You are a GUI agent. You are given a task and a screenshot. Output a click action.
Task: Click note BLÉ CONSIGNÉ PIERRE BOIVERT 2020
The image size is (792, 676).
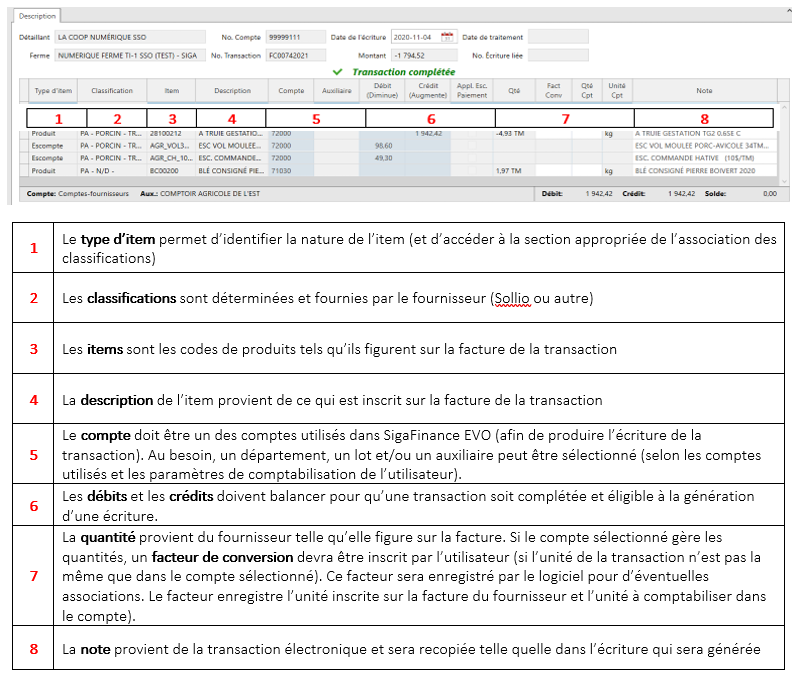[x=695, y=171]
